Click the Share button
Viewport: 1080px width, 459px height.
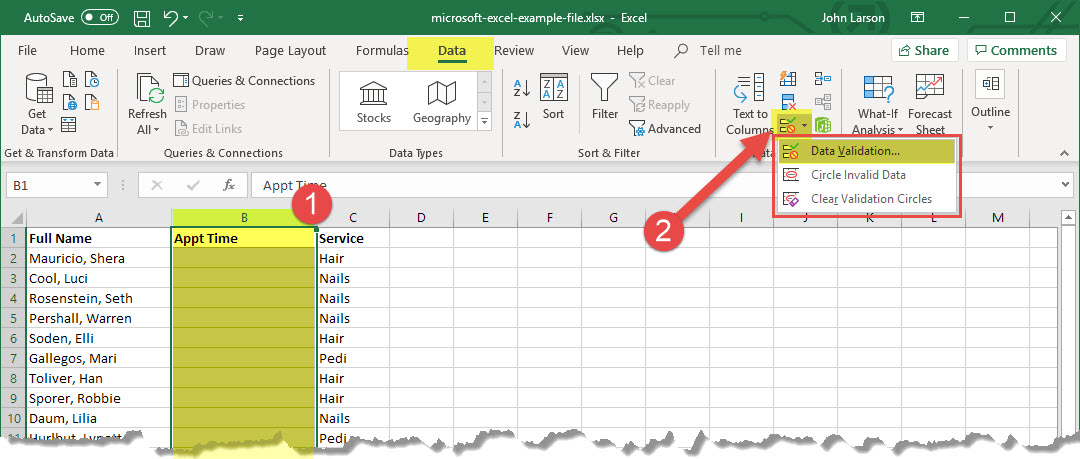coord(924,50)
